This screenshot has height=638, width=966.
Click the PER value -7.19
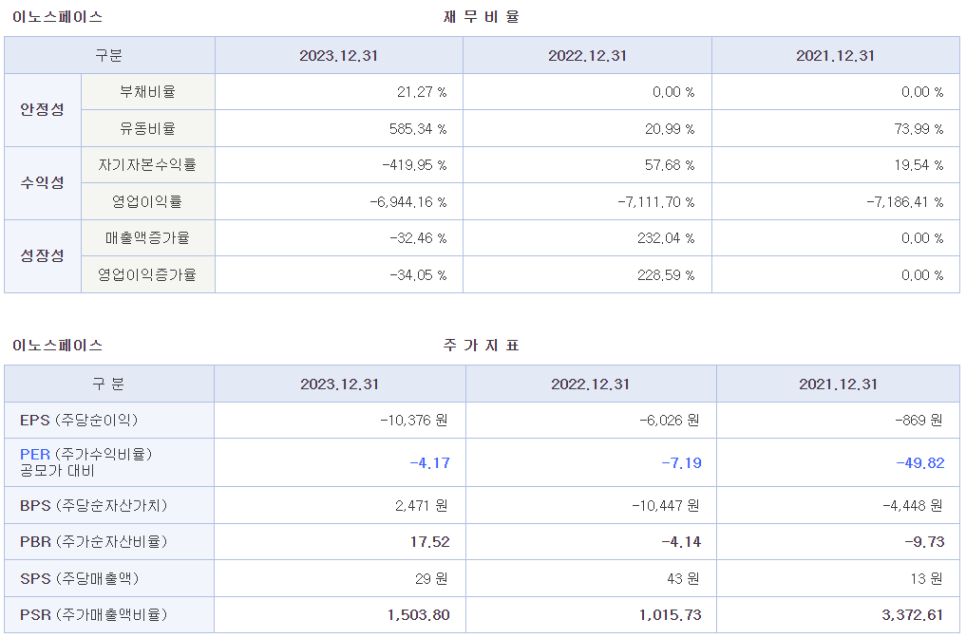coord(681,463)
